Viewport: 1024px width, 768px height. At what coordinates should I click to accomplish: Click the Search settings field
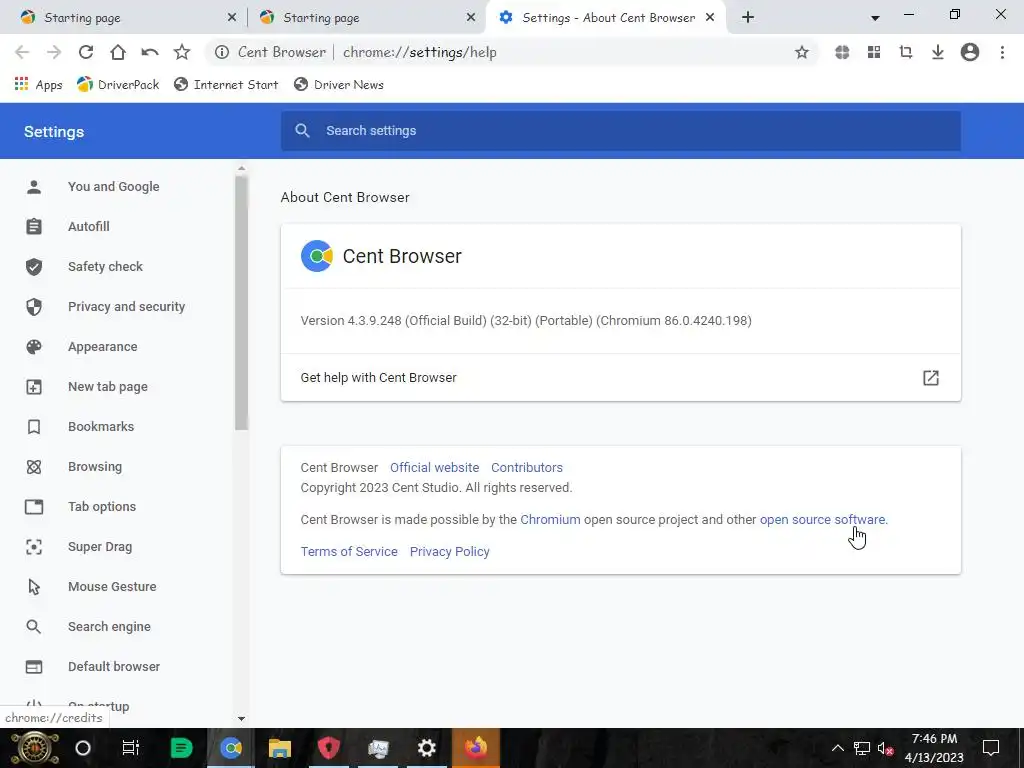(x=620, y=131)
